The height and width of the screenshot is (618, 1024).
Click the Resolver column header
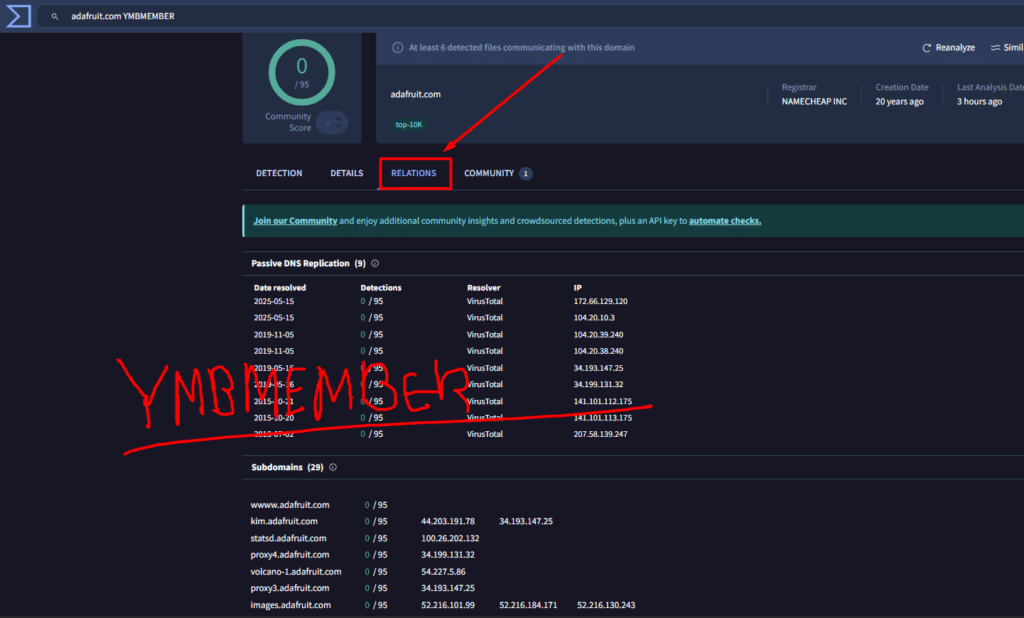483,287
